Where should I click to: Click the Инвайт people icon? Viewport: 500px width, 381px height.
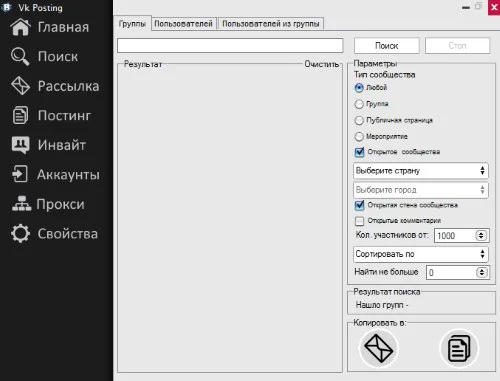point(20,145)
